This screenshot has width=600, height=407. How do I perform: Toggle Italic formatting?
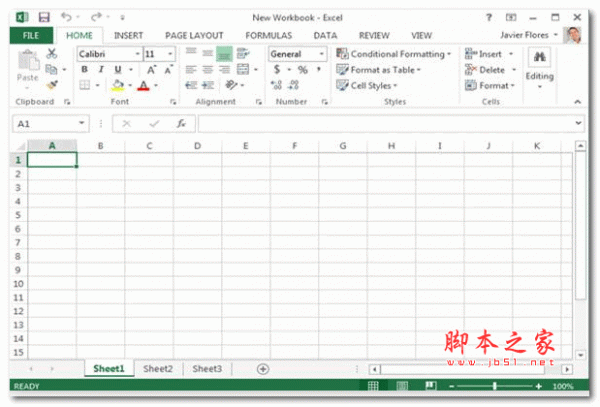(101, 70)
